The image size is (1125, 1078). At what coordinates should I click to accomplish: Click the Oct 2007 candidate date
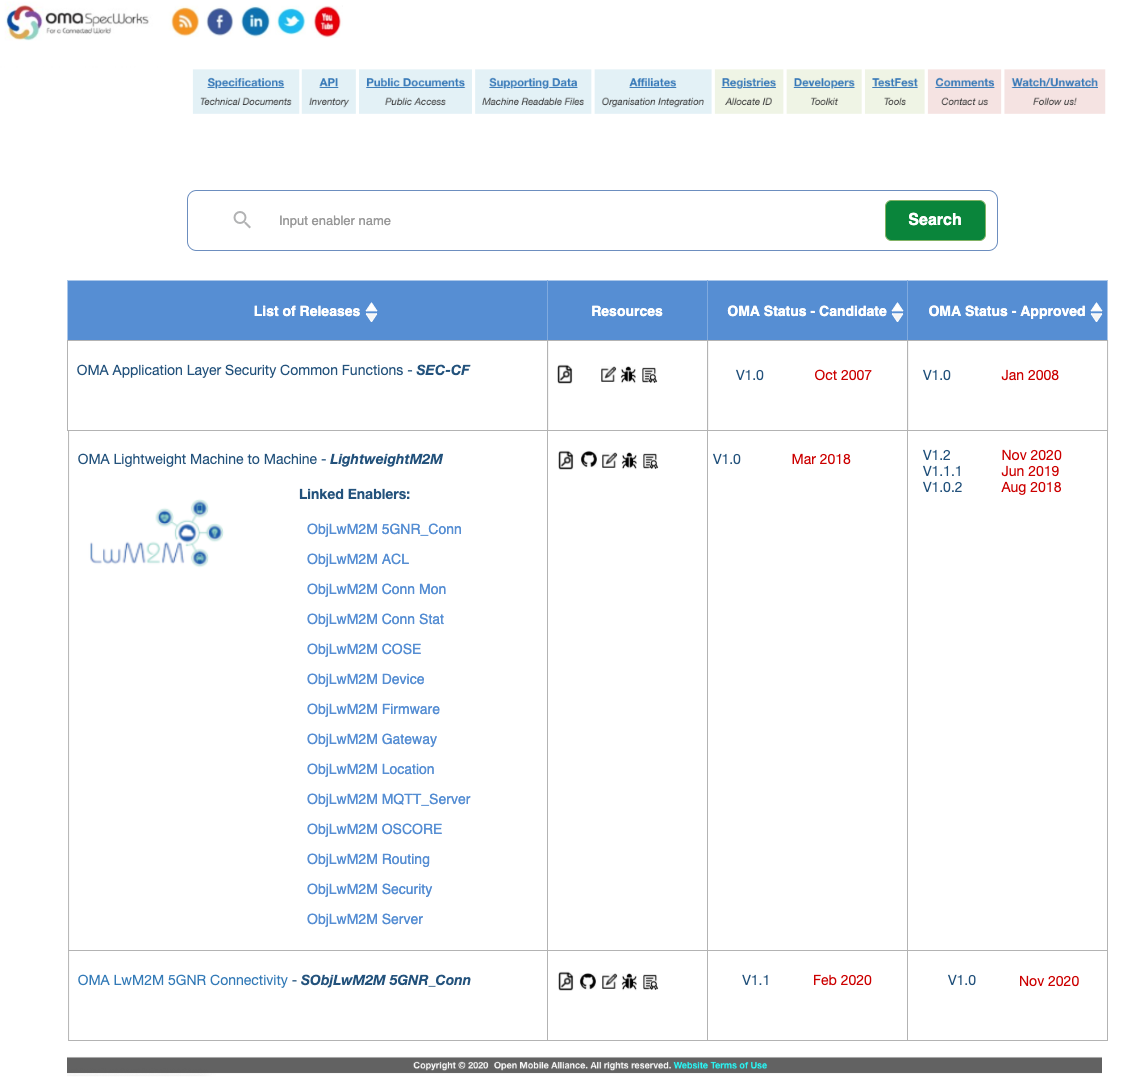(842, 375)
